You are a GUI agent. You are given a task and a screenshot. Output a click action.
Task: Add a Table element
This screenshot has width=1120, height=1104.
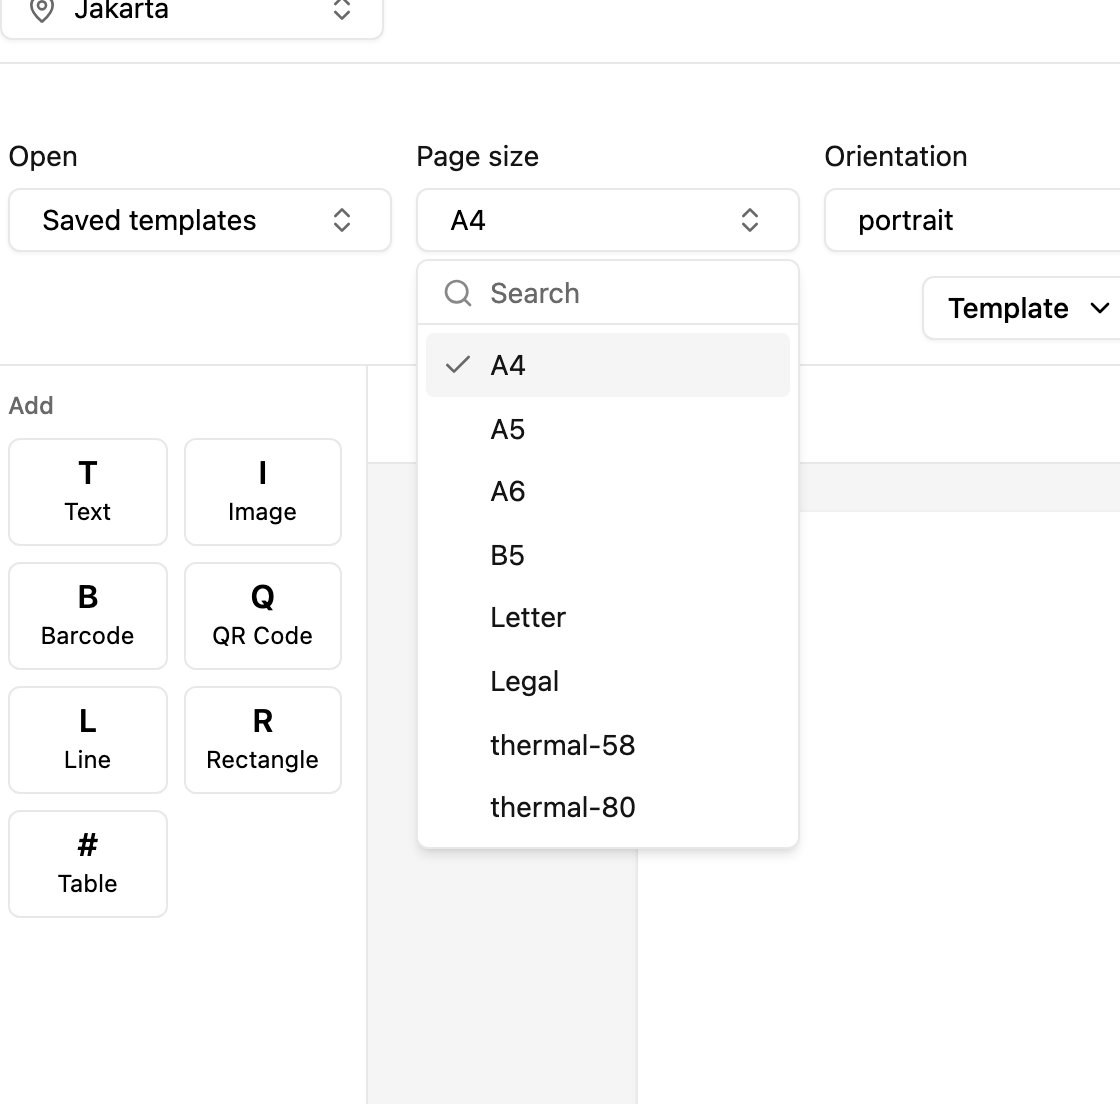(88, 864)
